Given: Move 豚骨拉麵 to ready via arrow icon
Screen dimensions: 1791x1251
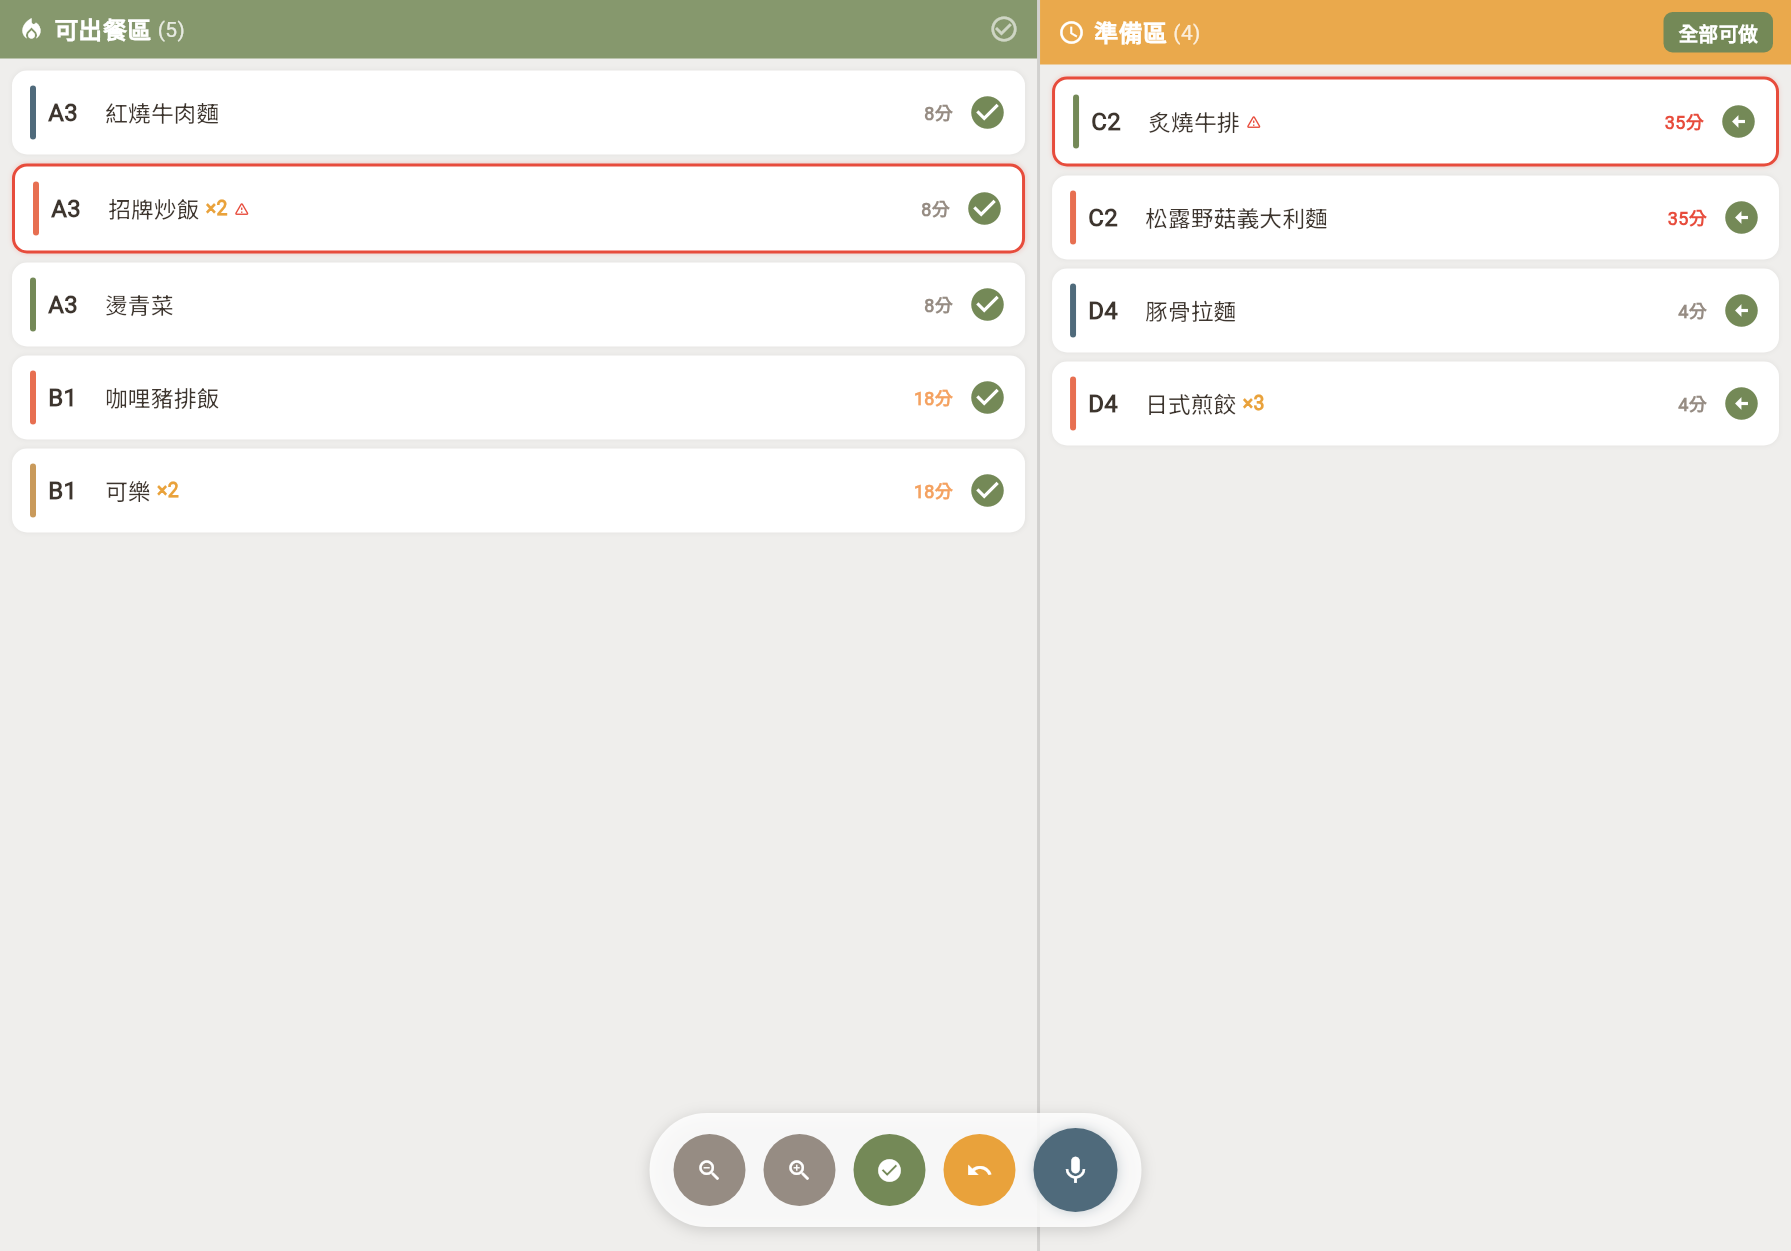Looking at the screenshot, I should coord(1741,311).
